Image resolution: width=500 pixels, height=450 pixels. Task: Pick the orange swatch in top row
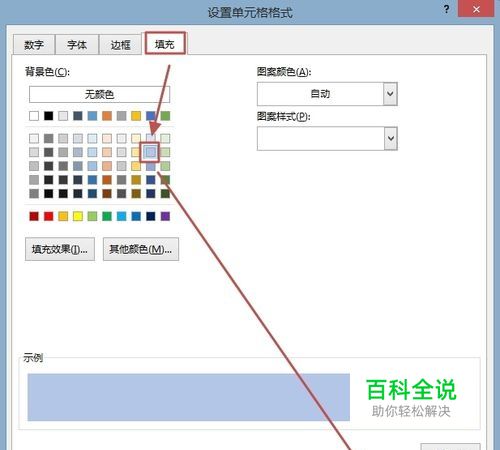coord(107,116)
